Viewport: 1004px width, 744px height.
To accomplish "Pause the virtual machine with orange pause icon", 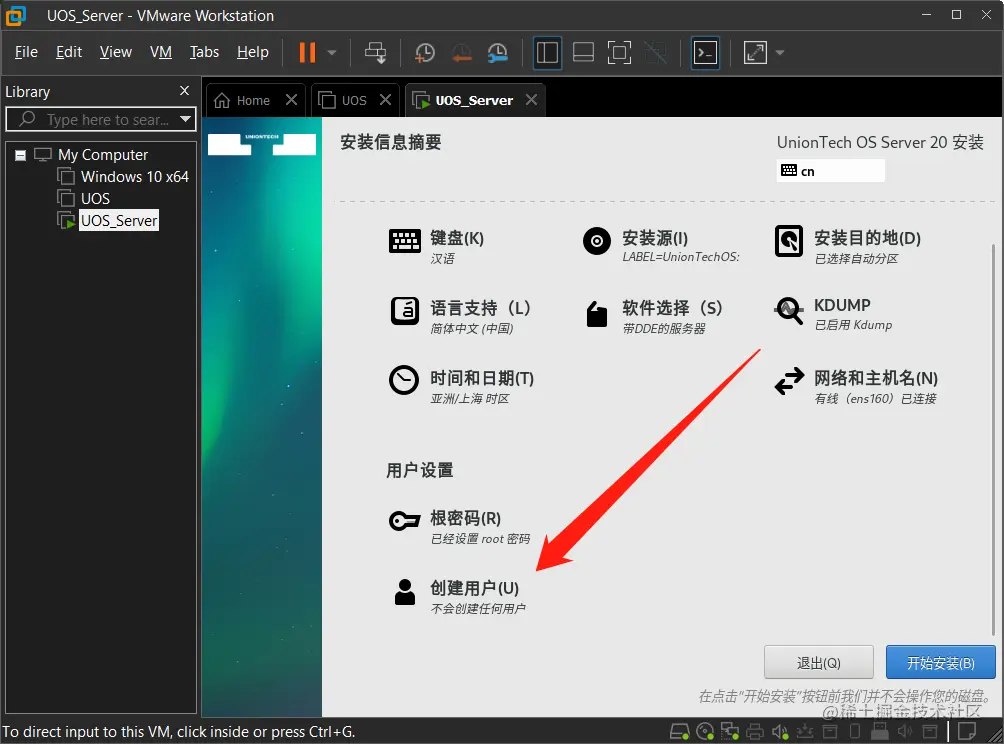I will pos(307,53).
